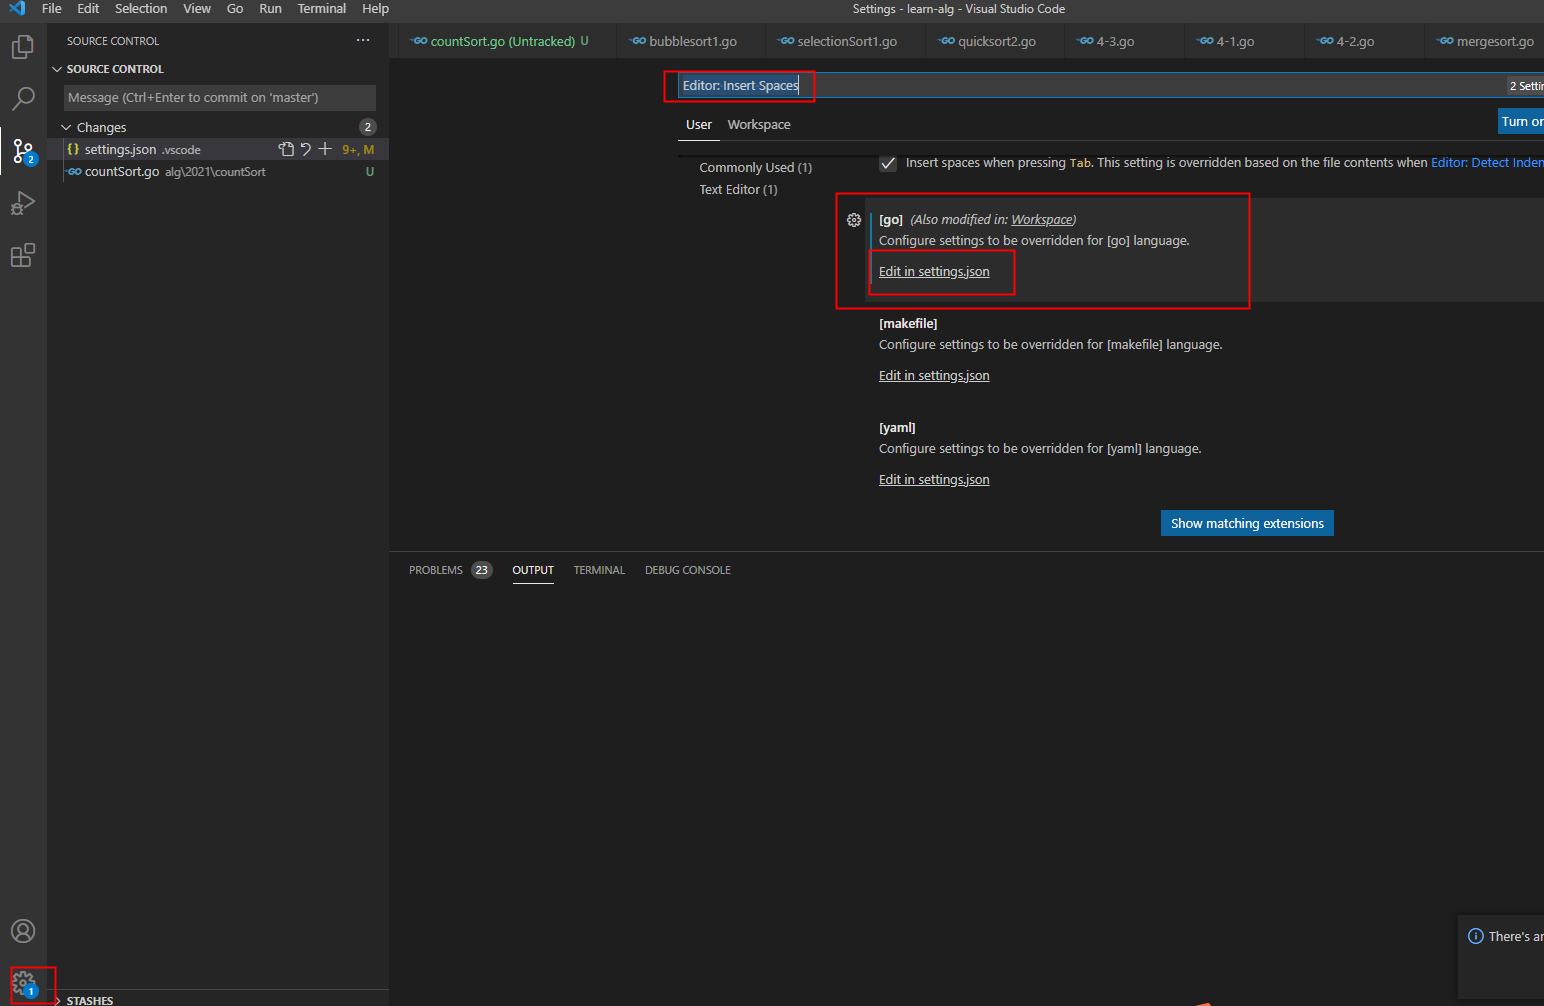Click Edit in settings.json under [go]

click(934, 272)
